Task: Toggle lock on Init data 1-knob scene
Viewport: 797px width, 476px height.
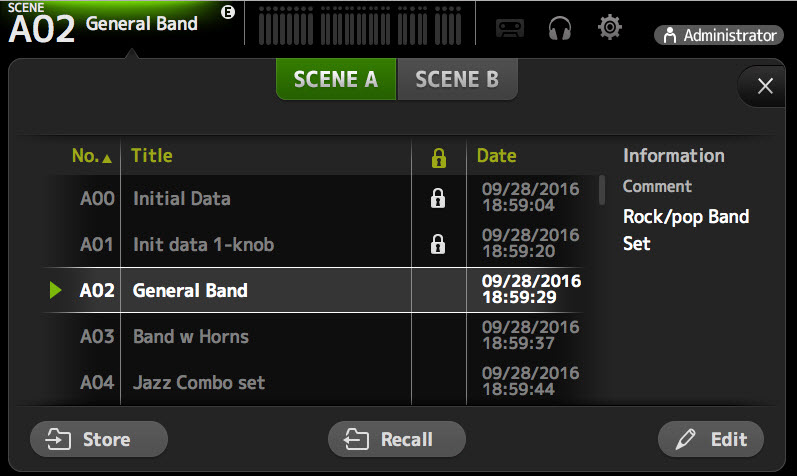Action: pos(437,244)
